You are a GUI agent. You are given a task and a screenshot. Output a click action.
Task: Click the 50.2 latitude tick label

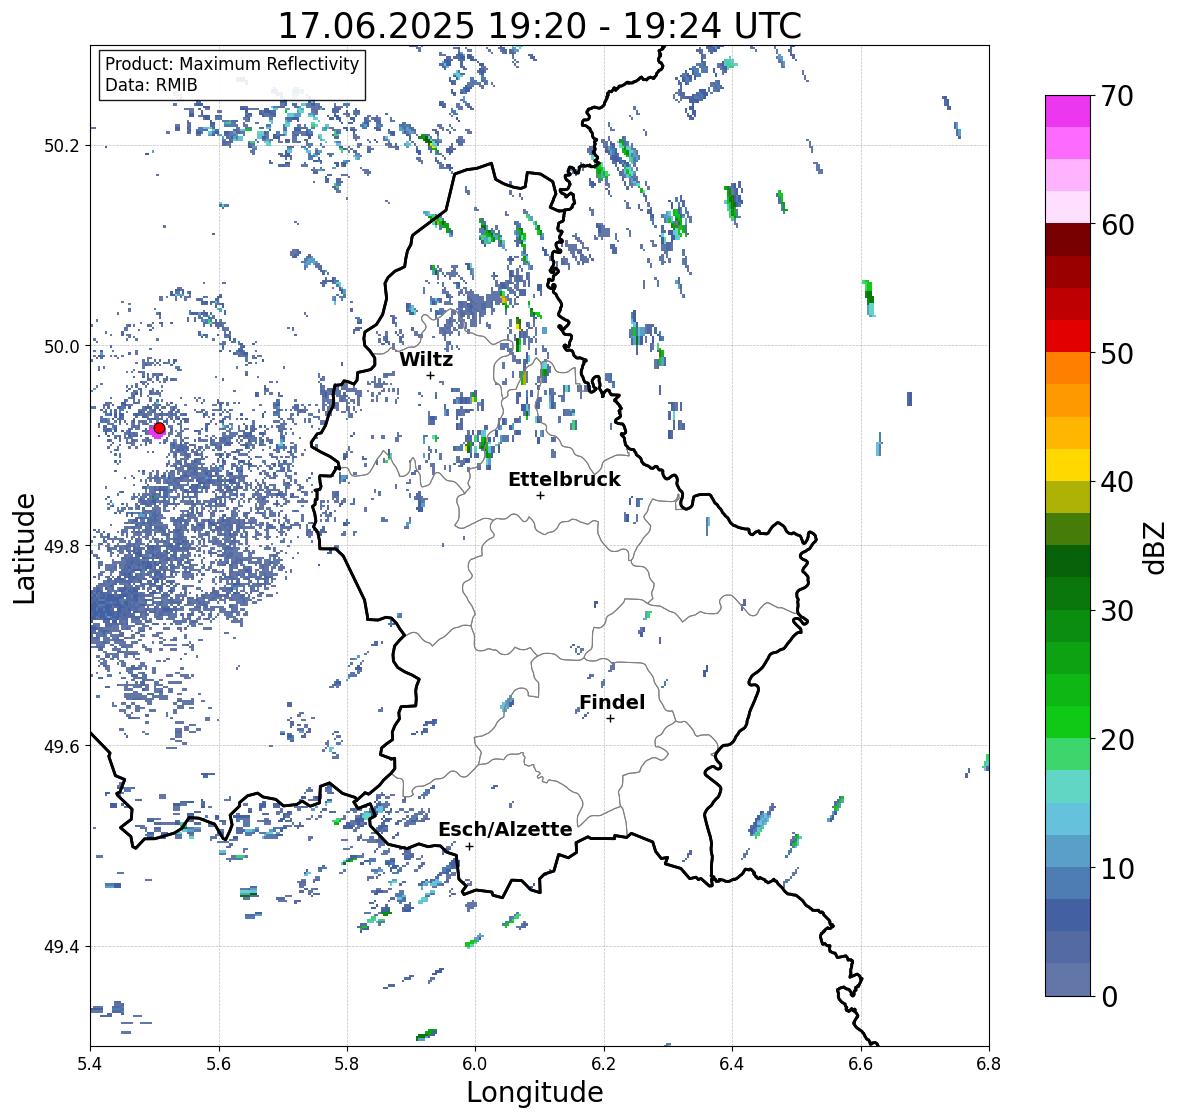(x=61, y=146)
